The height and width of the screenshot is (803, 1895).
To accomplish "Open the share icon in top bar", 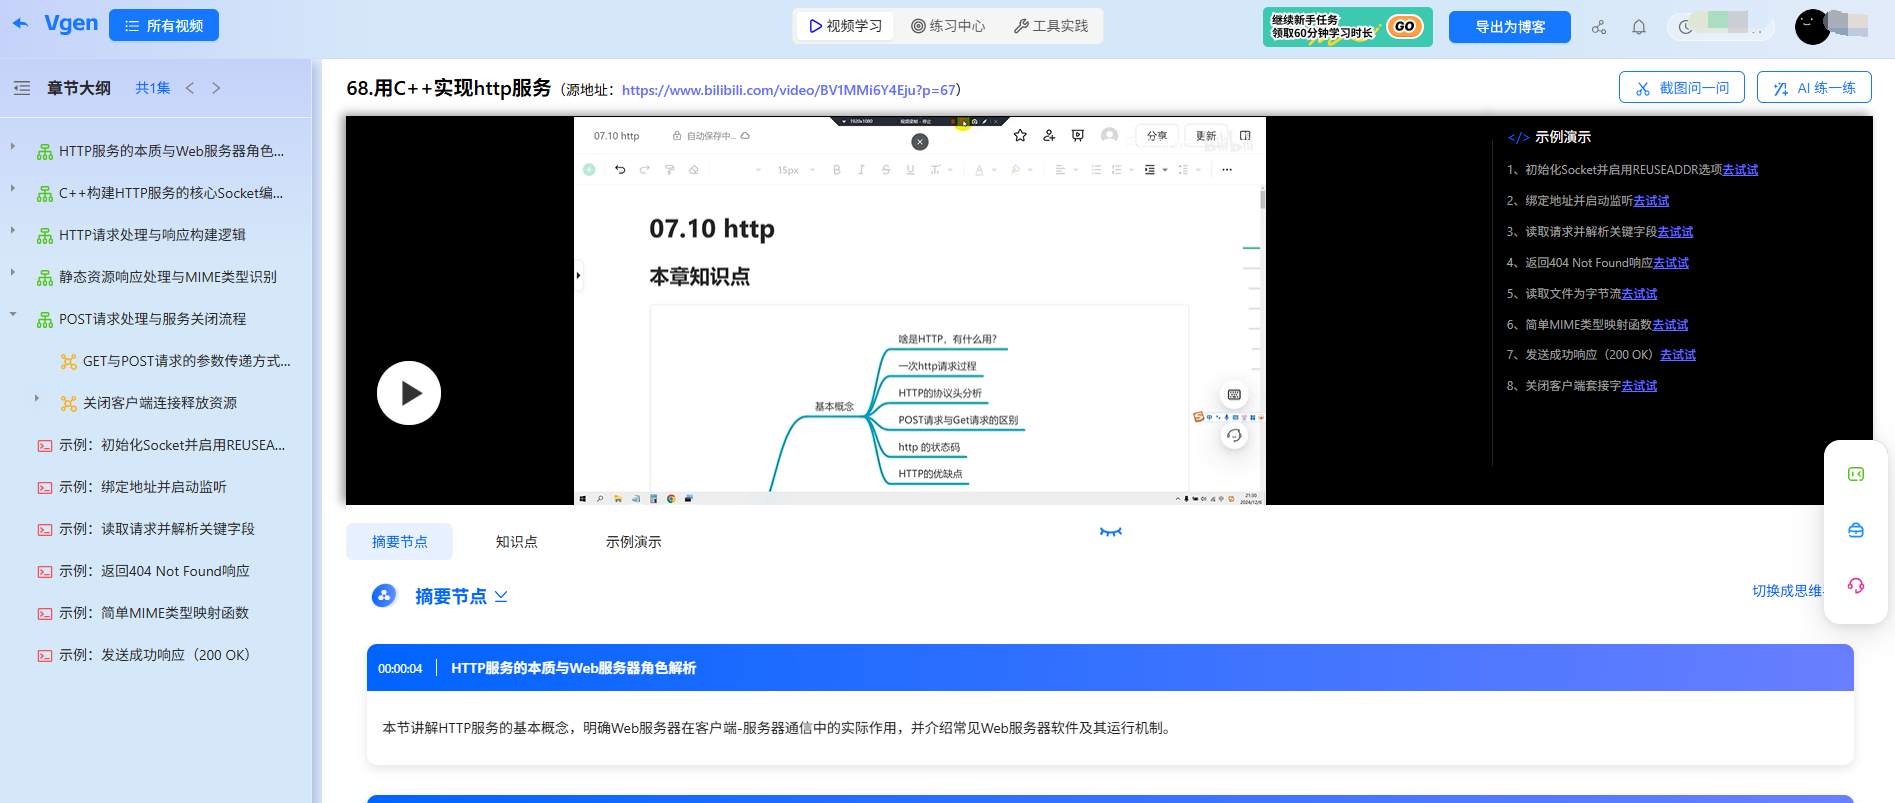I will pyautogui.click(x=1599, y=27).
